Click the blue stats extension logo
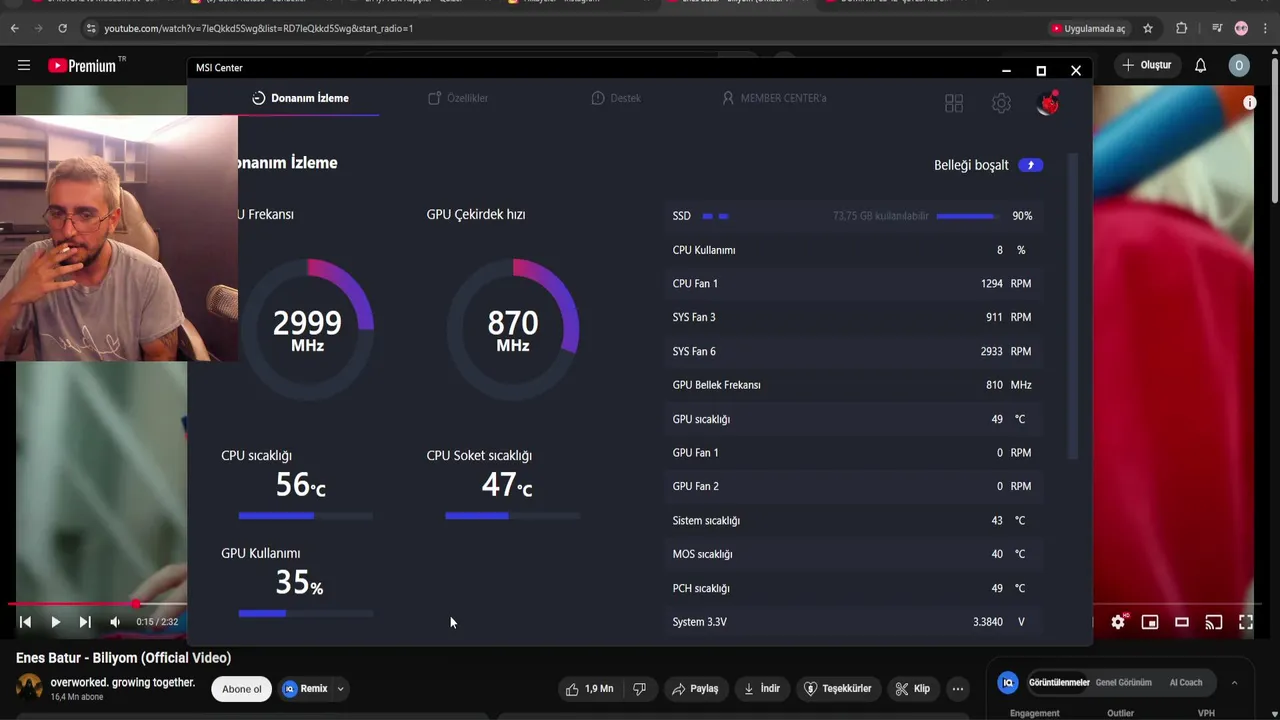 point(1008,683)
